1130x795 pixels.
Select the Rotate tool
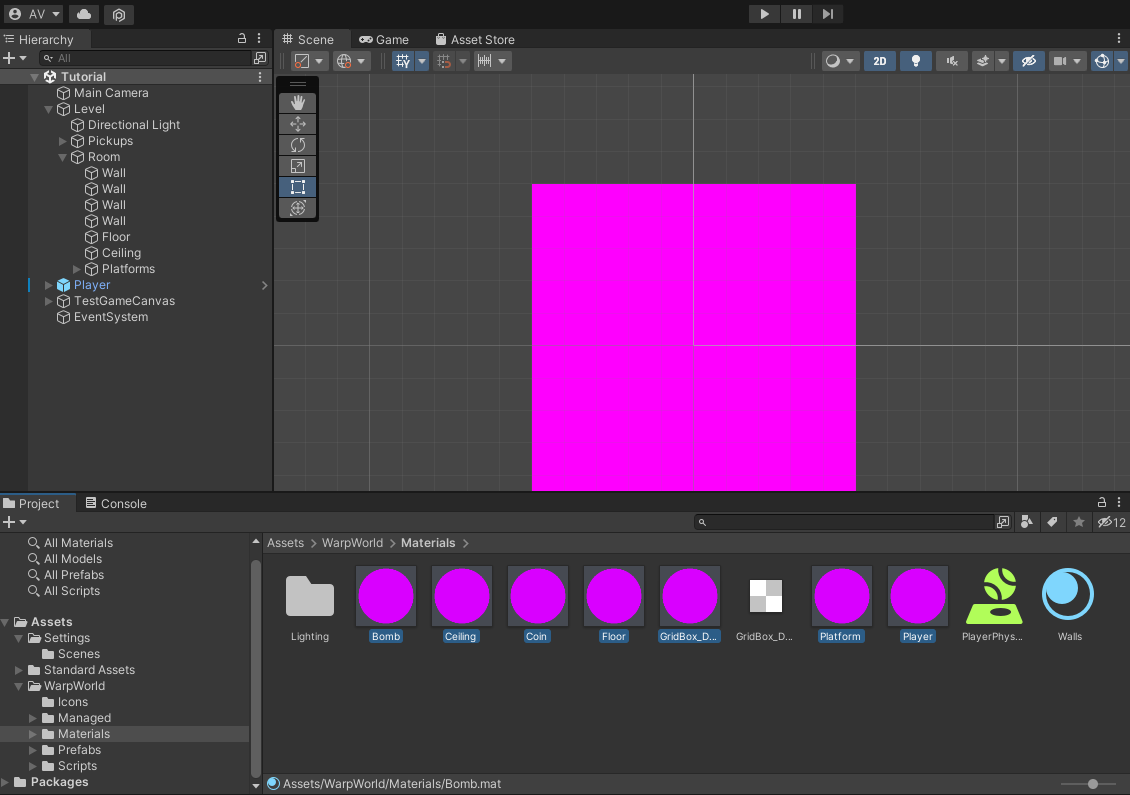click(298, 145)
